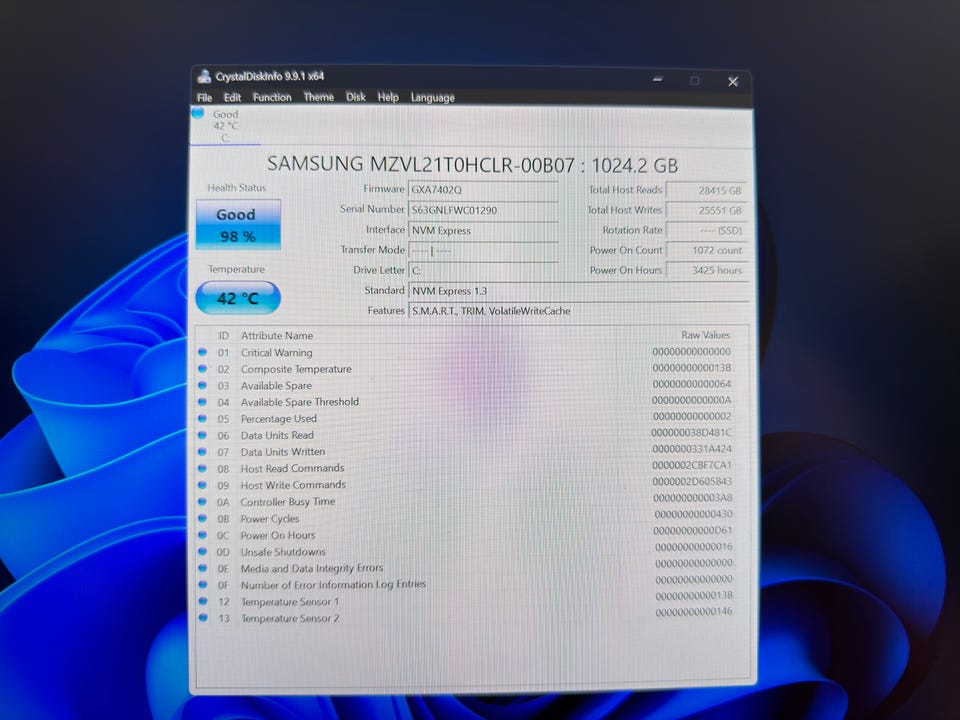Select the Available Spare attribute name
960x720 pixels.
click(276, 386)
